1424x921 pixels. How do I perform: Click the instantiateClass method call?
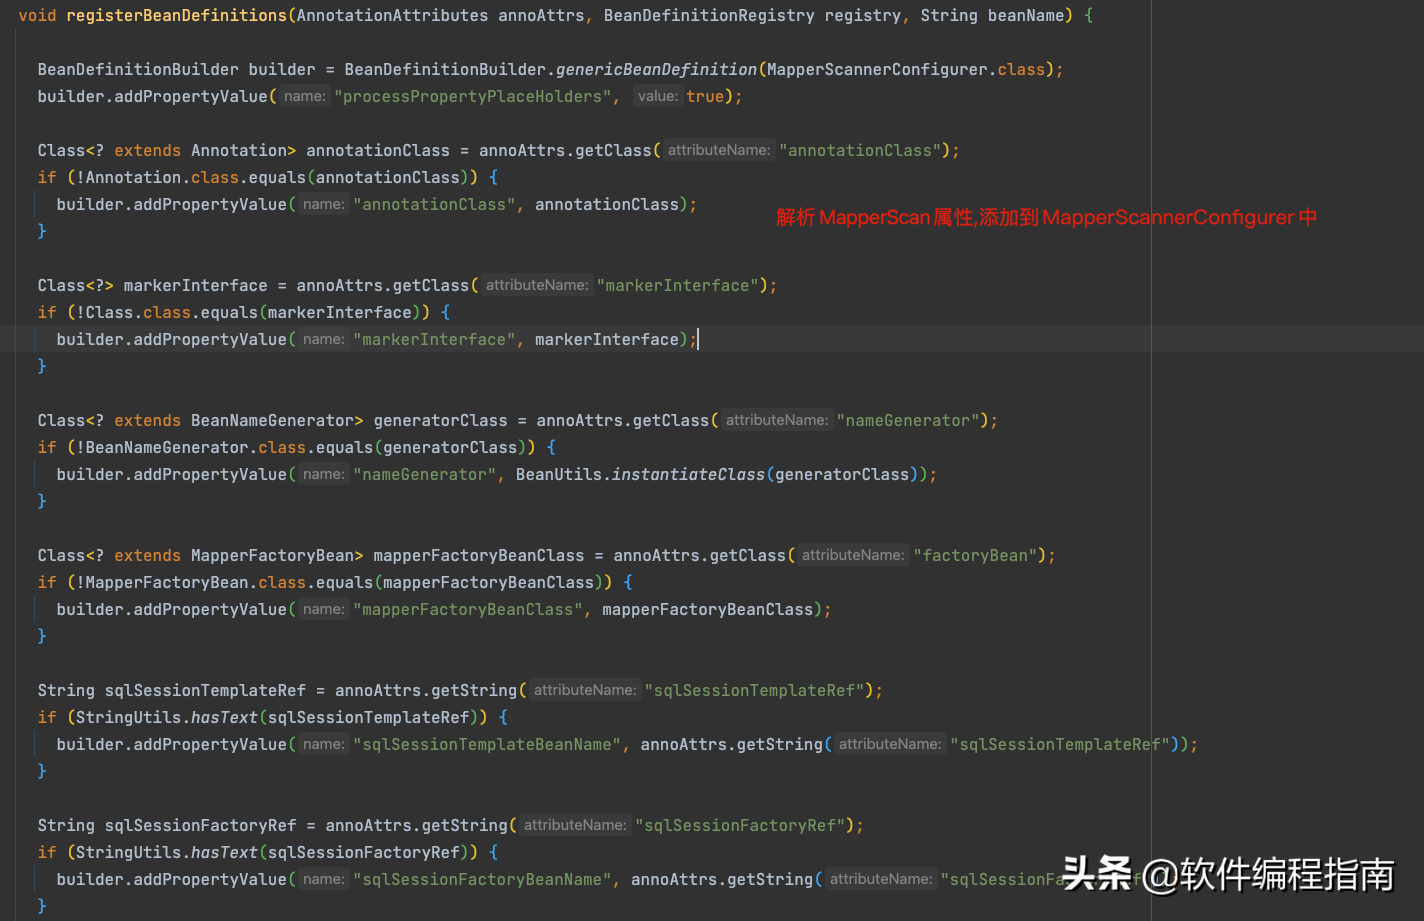(x=688, y=474)
